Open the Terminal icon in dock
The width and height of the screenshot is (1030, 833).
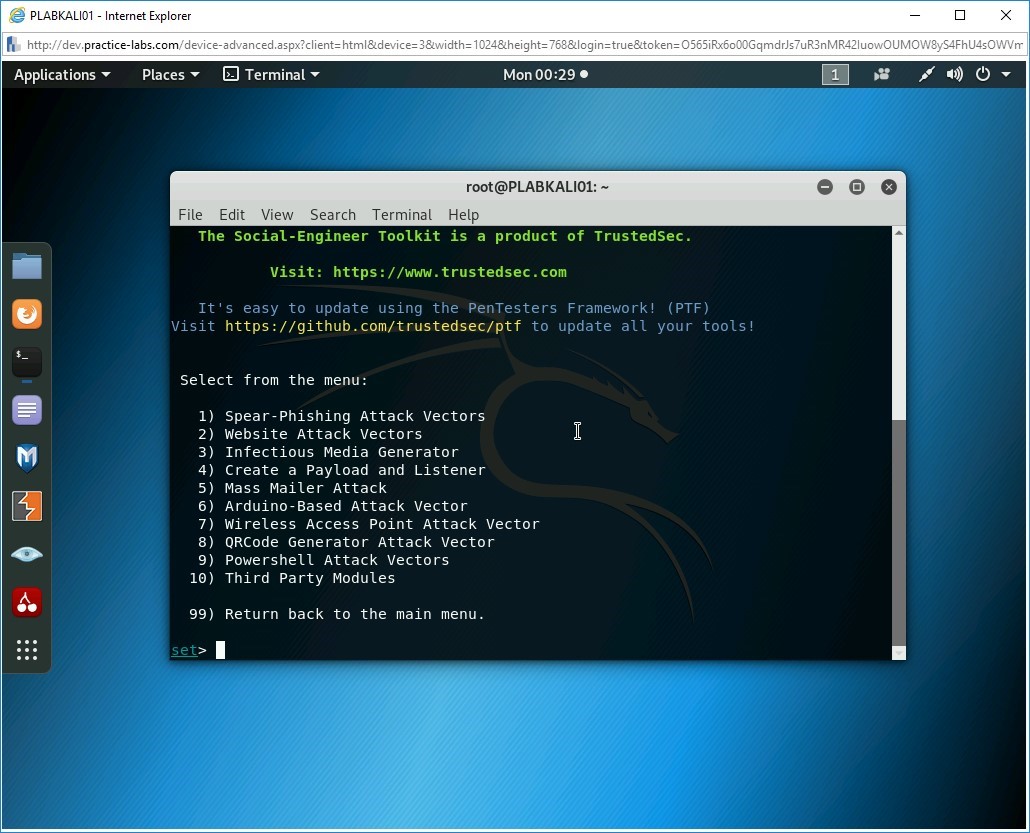click(27, 362)
